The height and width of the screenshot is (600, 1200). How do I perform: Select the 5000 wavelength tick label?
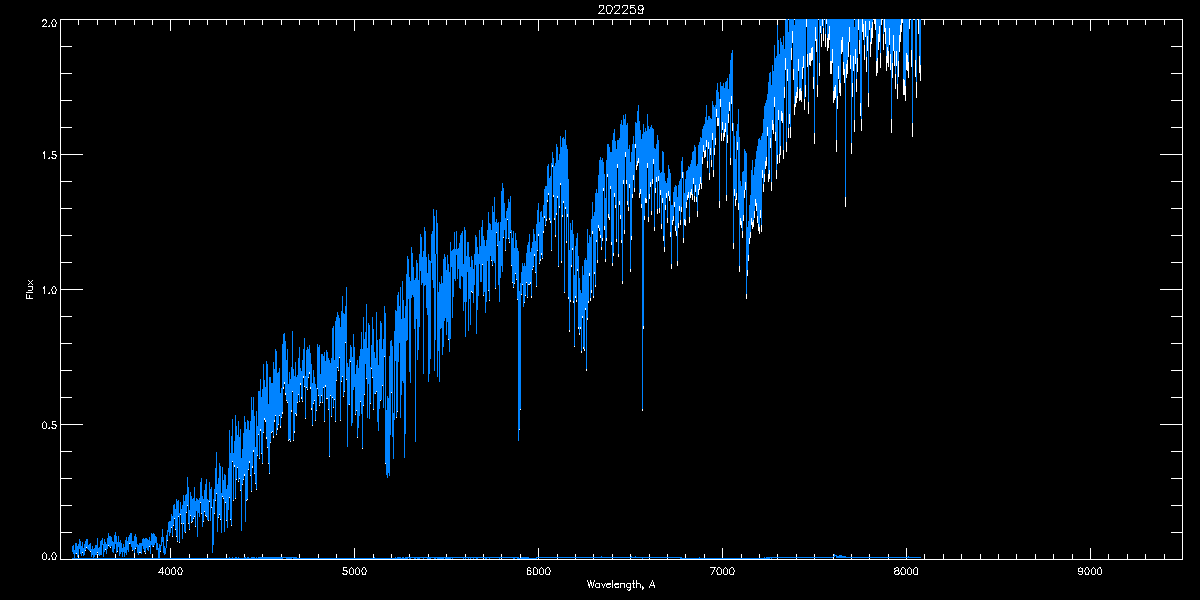point(355,572)
